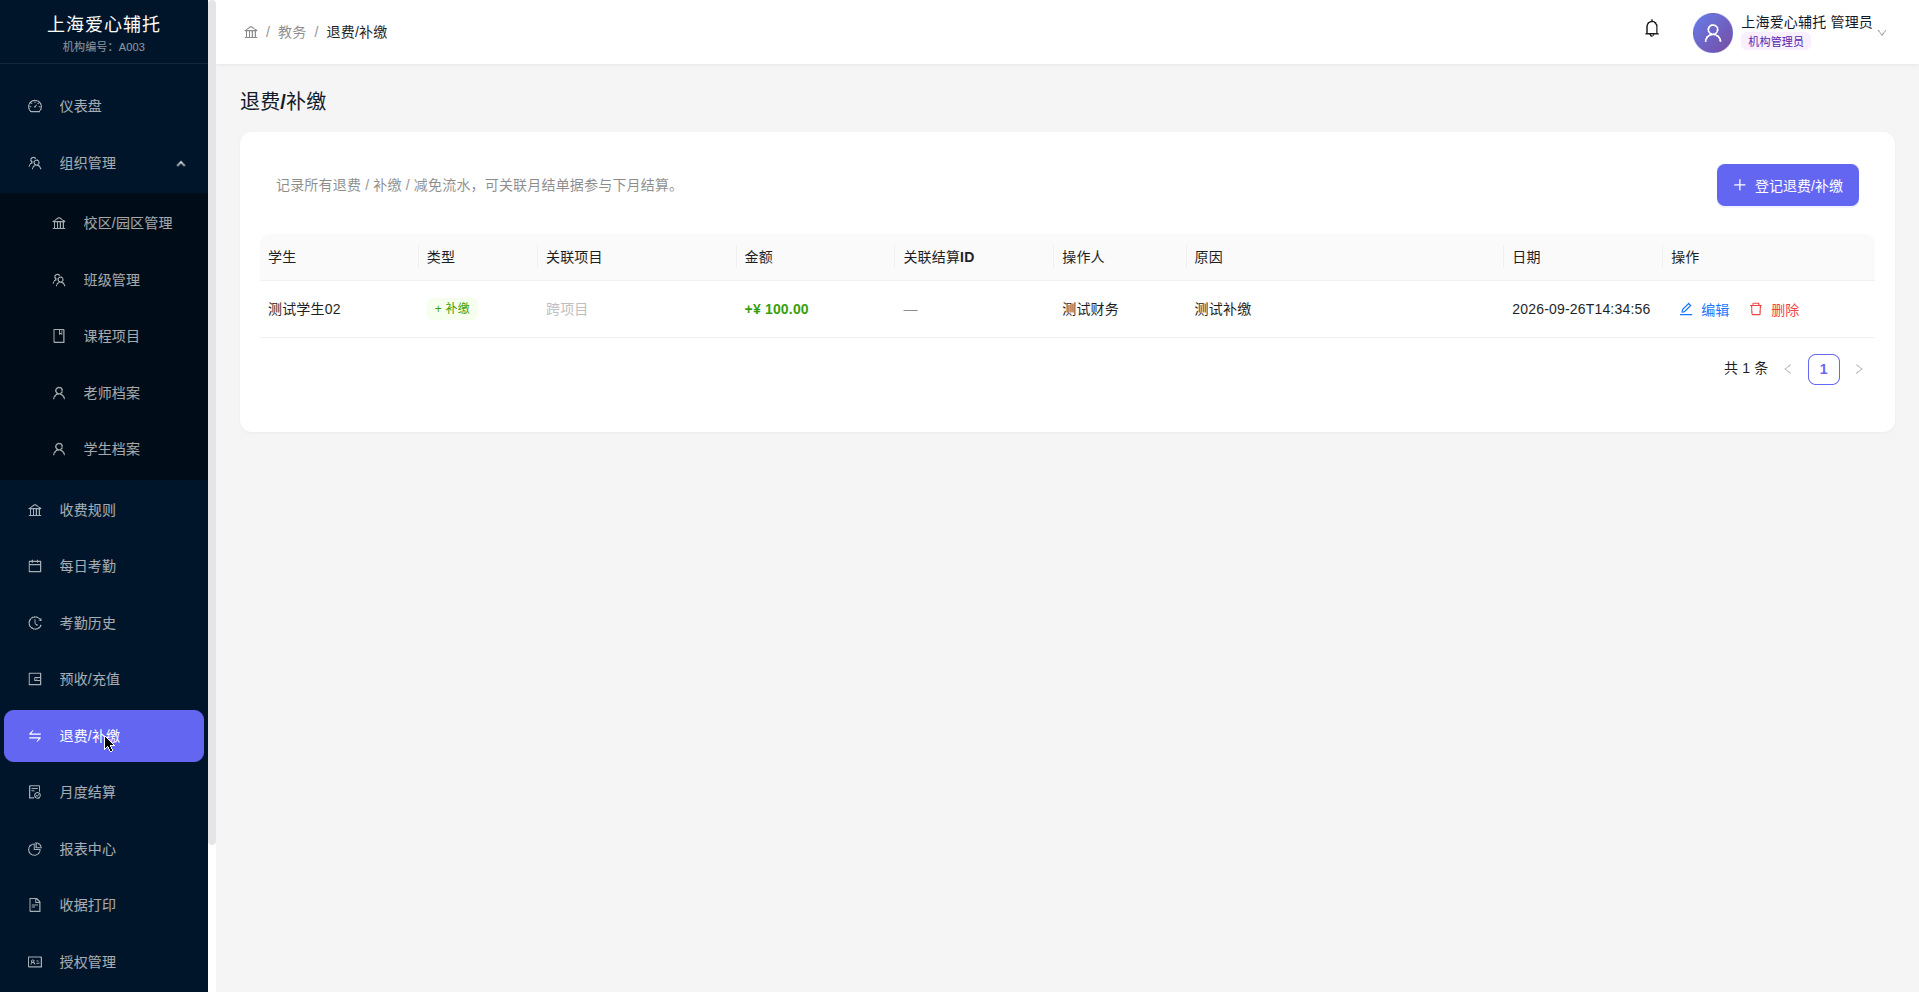Click the 机构管理员 role badge

pos(1776,42)
